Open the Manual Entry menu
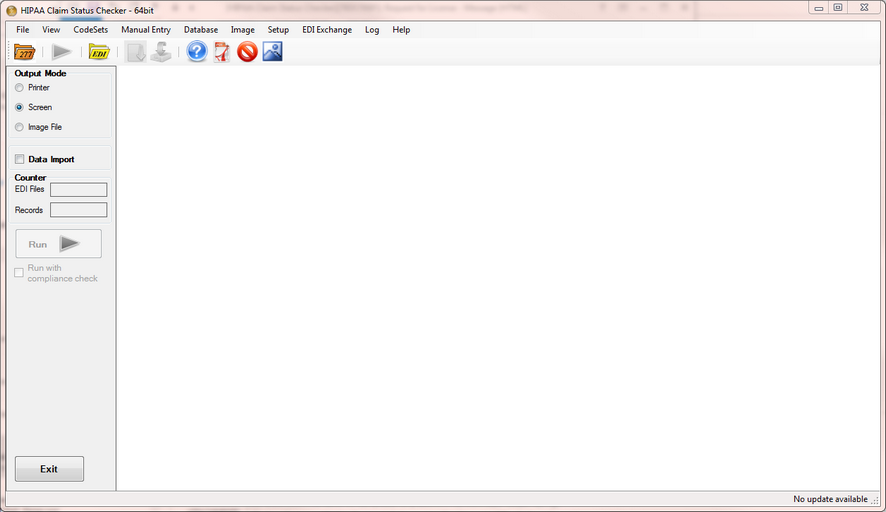 click(x=146, y=30)
